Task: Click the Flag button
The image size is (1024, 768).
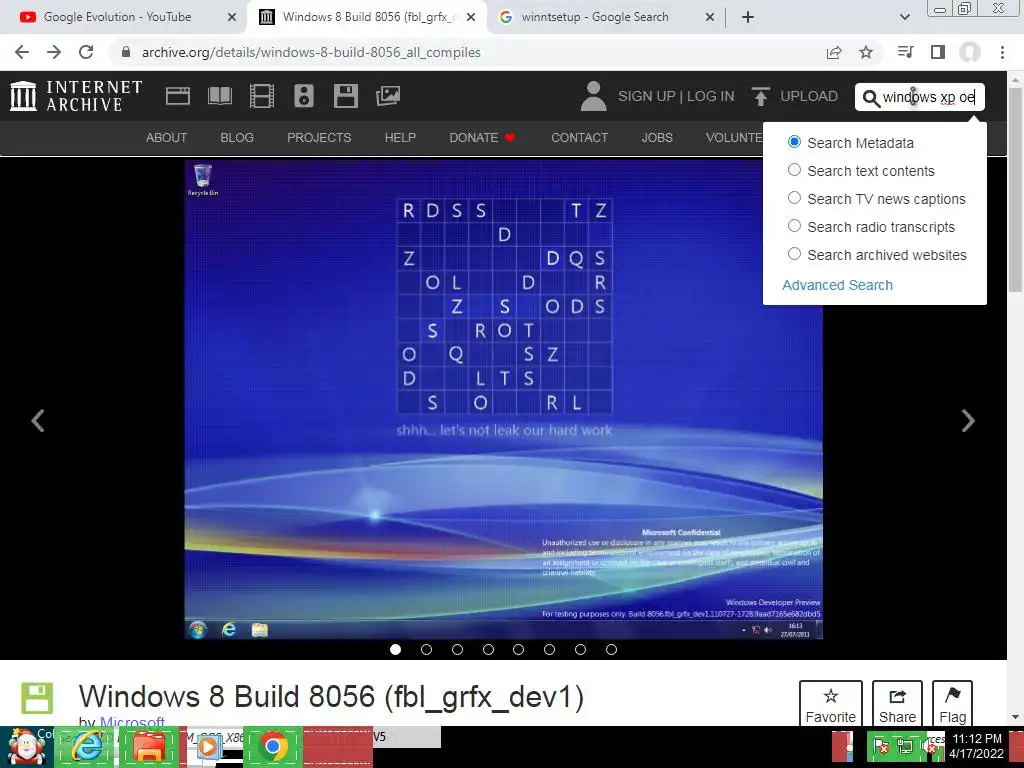Action: click(952, 704)
